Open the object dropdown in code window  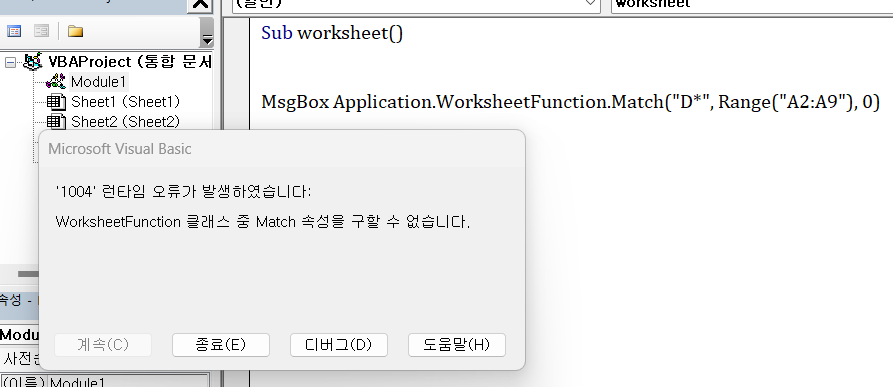pyautogui.click(x=591, y=3)
